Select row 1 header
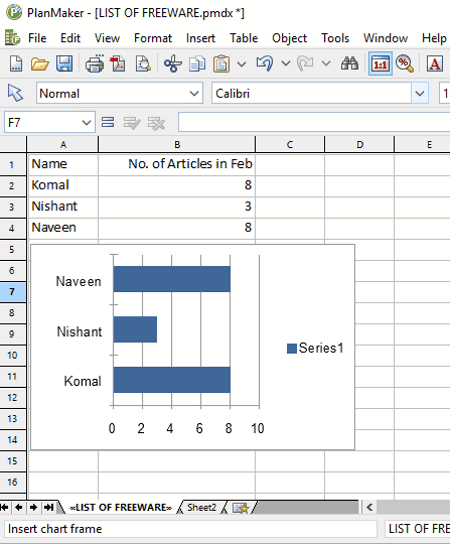This screenshot has height=544, width=450. (x=12, y=164)
